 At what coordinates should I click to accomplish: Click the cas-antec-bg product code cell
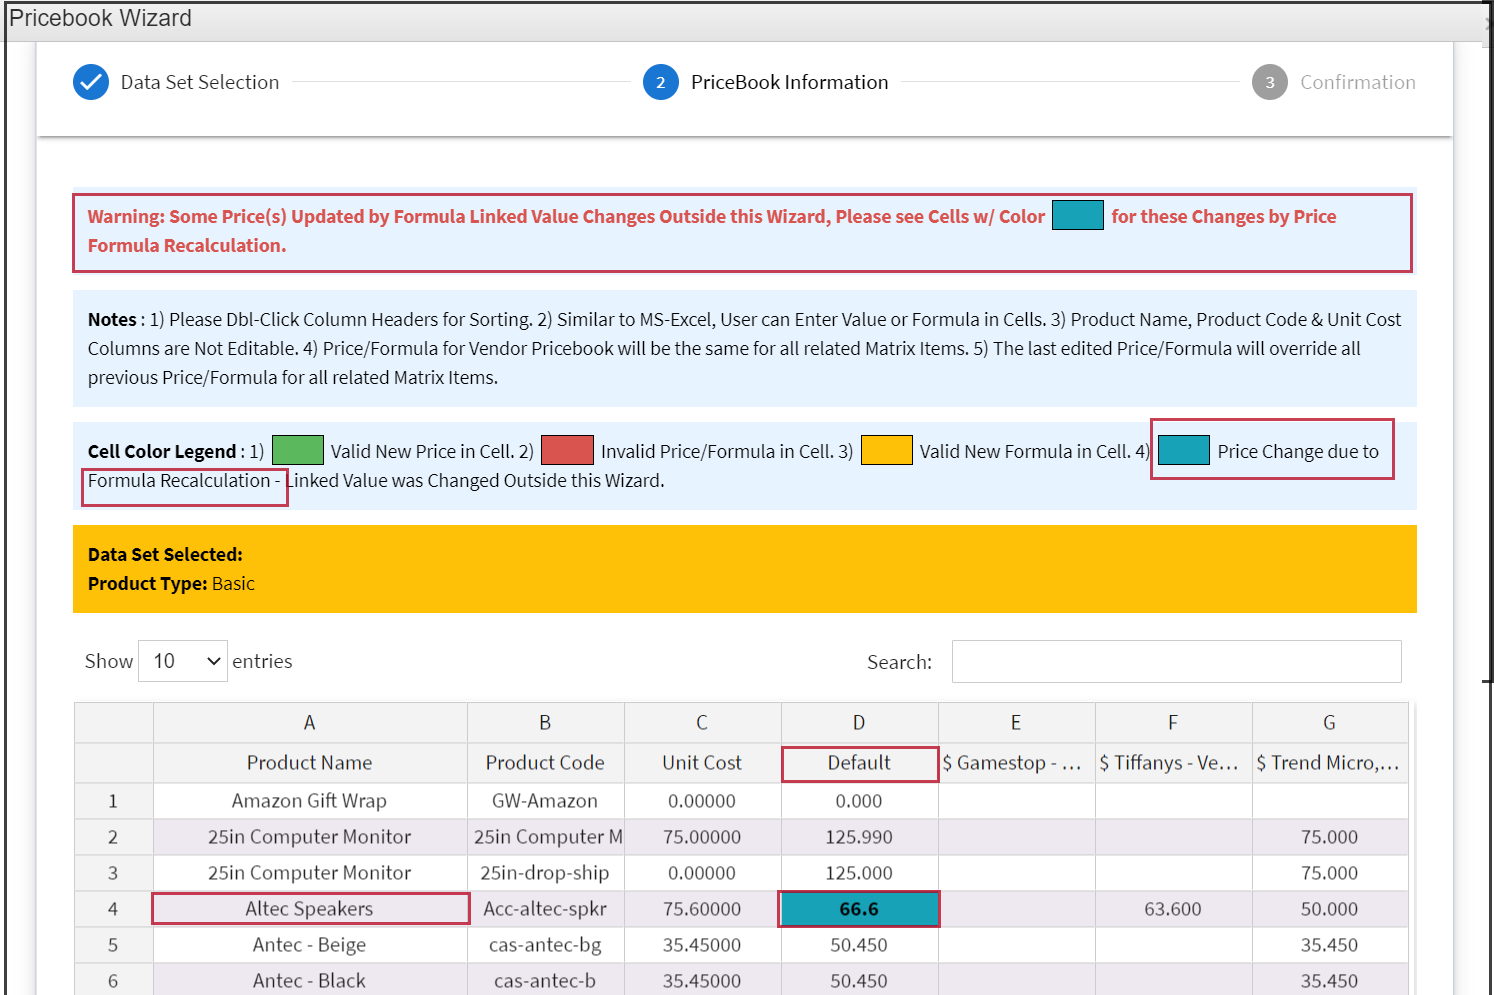click(545, 945)
